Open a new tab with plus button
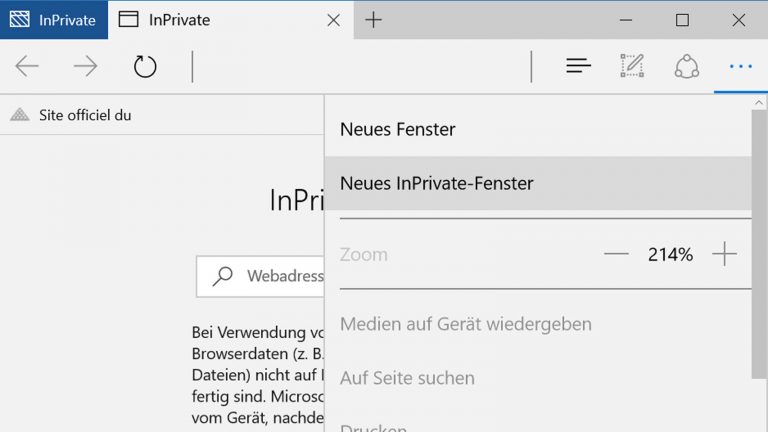 point(373,20)
